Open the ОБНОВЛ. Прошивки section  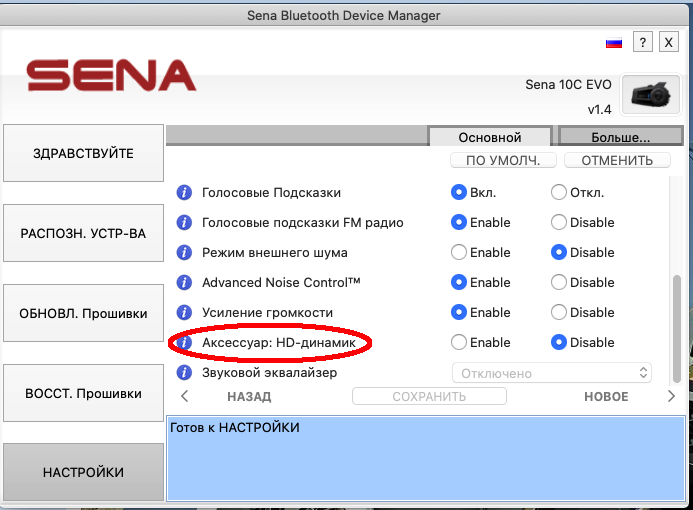[83, 313]
